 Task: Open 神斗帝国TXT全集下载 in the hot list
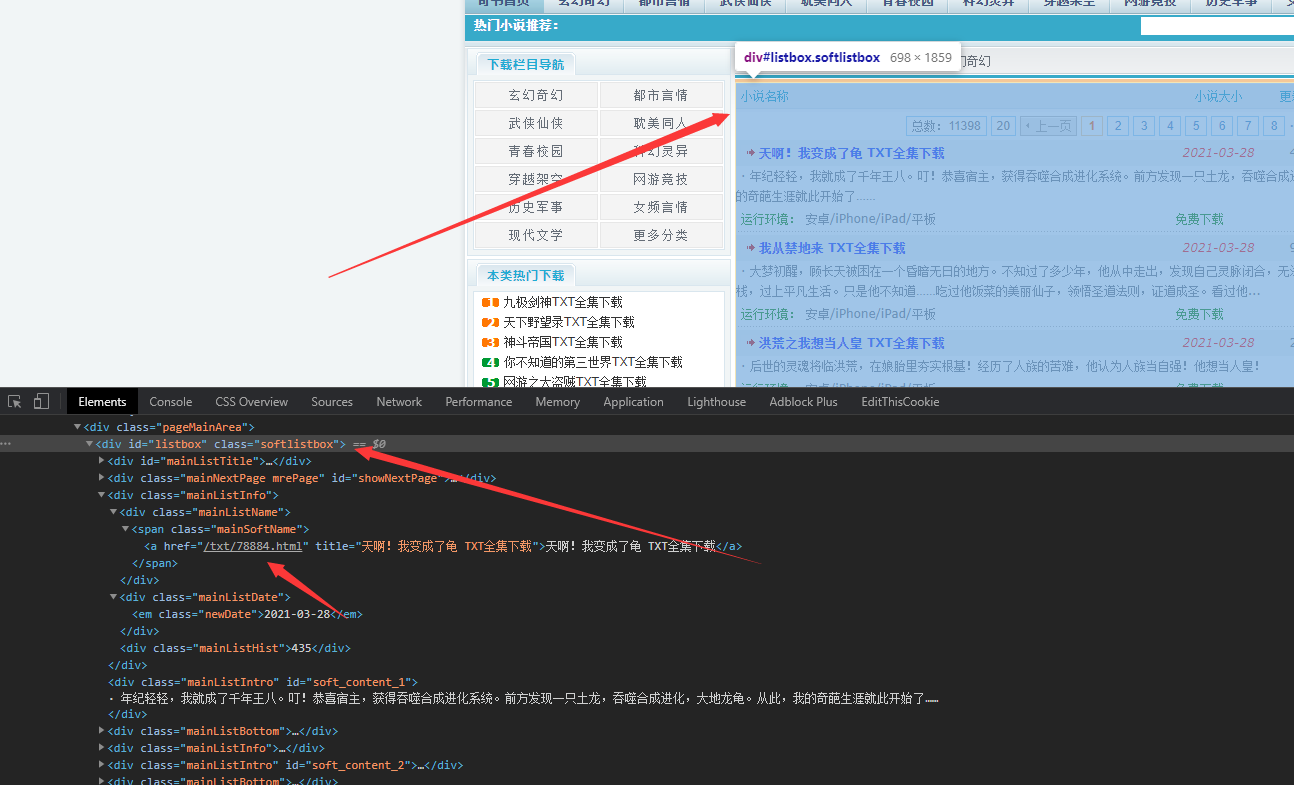pos(563,342)
